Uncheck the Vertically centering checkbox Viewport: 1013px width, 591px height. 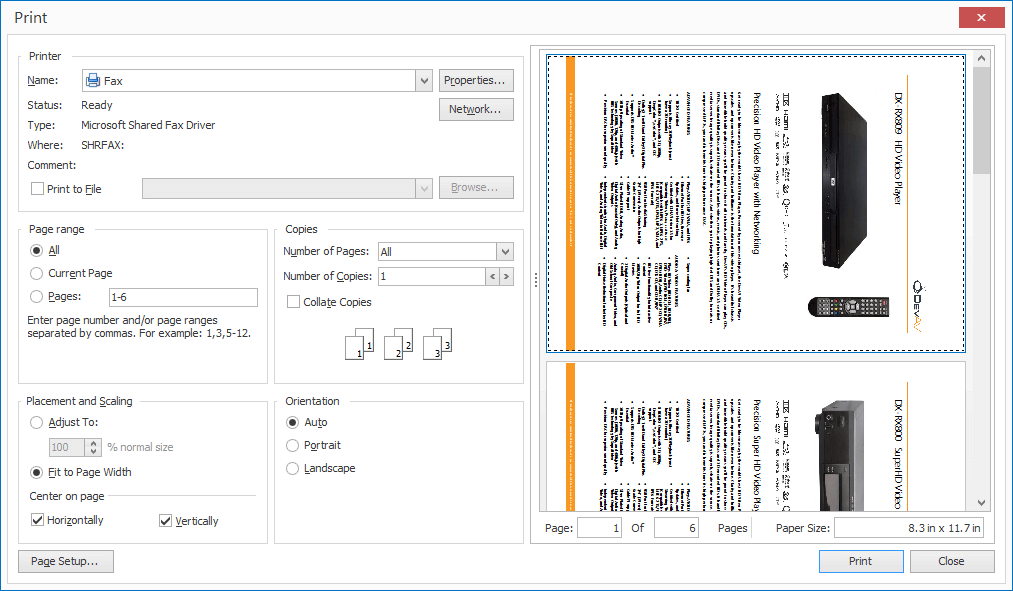(166, 520)
